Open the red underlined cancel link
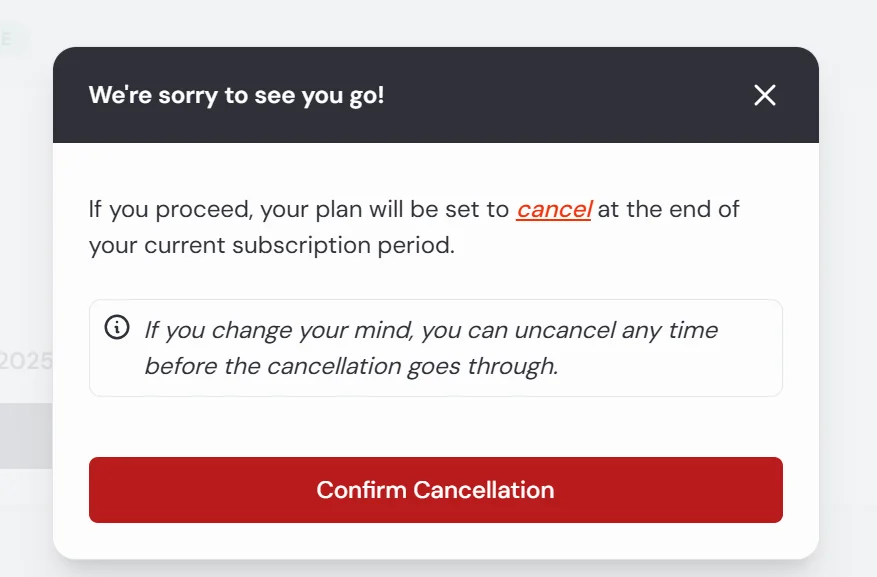The width and height of the screenshot is (877, 577). pyautogui.click(x=554, y=210)
